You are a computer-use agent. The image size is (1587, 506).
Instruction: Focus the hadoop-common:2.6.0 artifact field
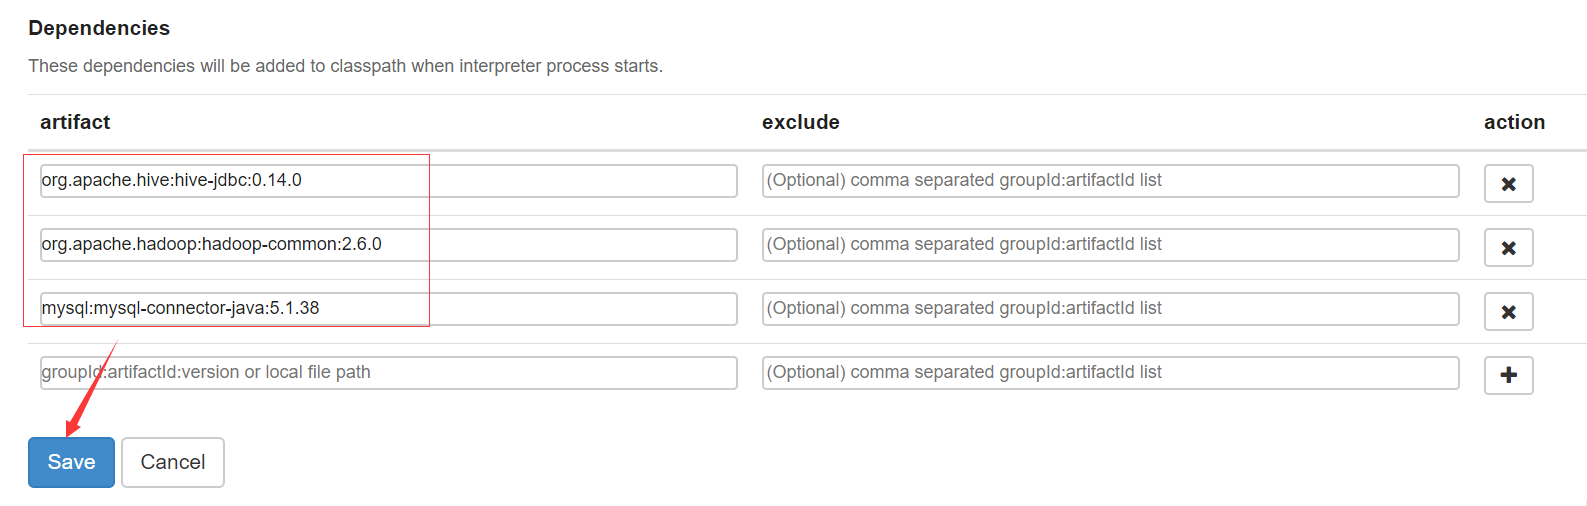tap(388, 245)
